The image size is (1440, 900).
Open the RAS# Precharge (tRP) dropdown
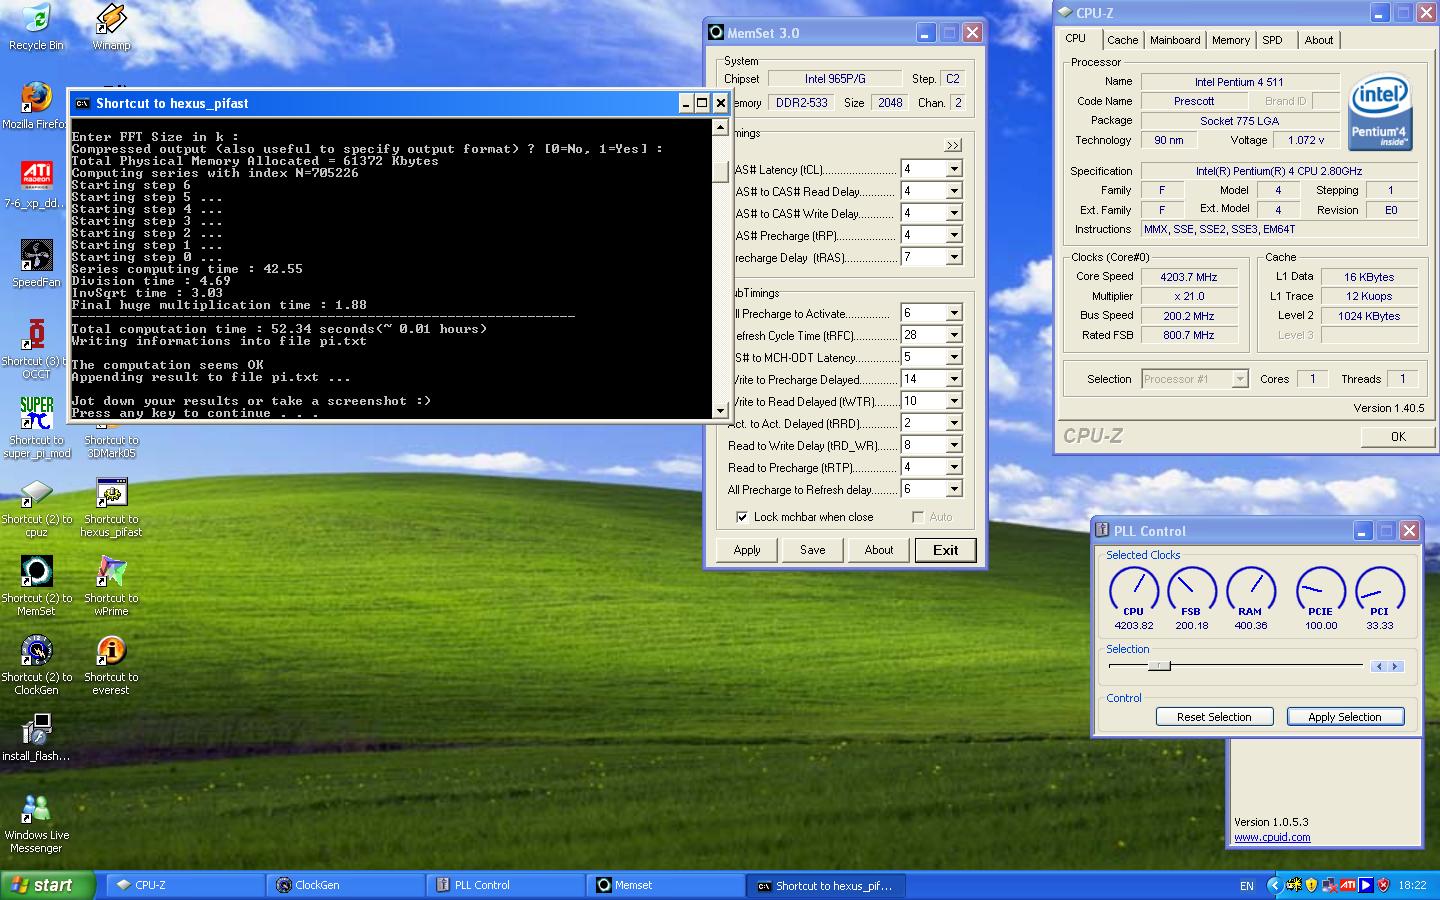(954, 235)
